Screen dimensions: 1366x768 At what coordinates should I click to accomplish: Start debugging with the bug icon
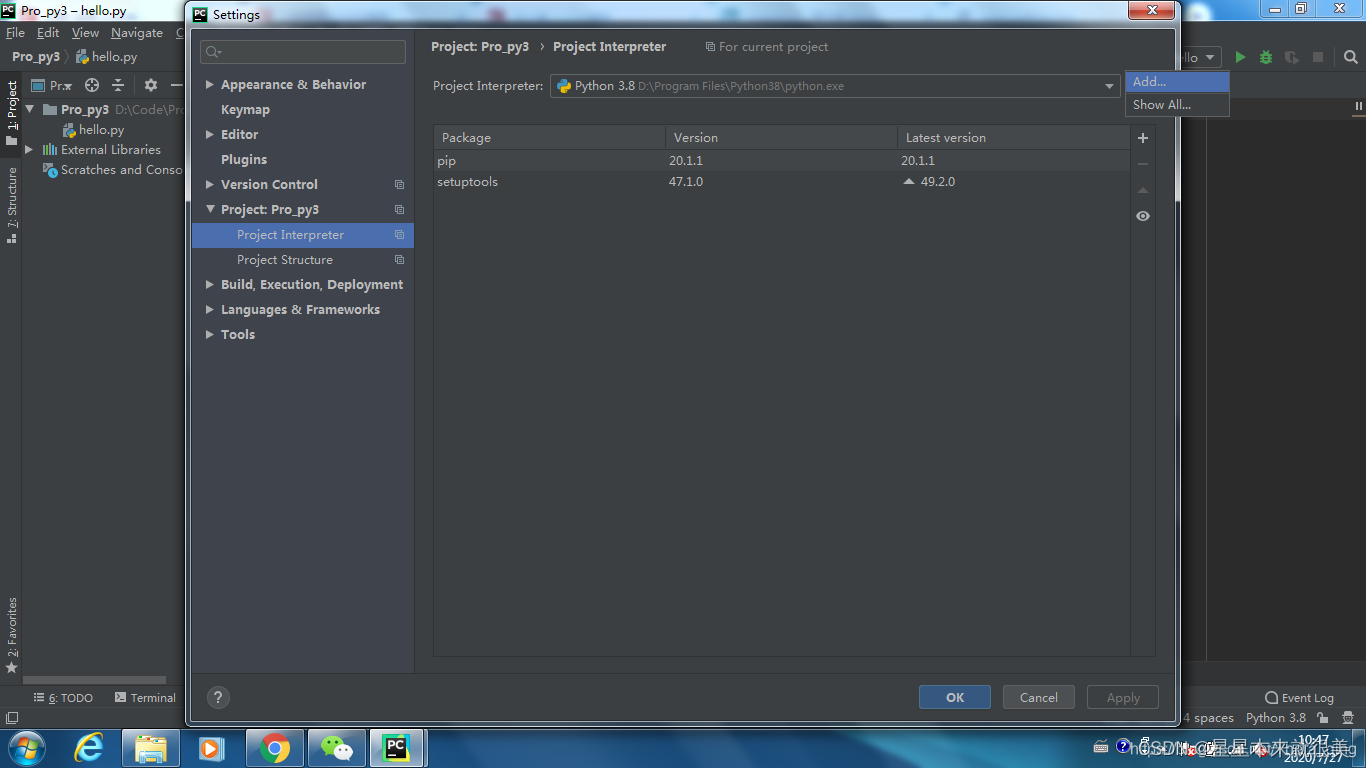click(1266, 58)
